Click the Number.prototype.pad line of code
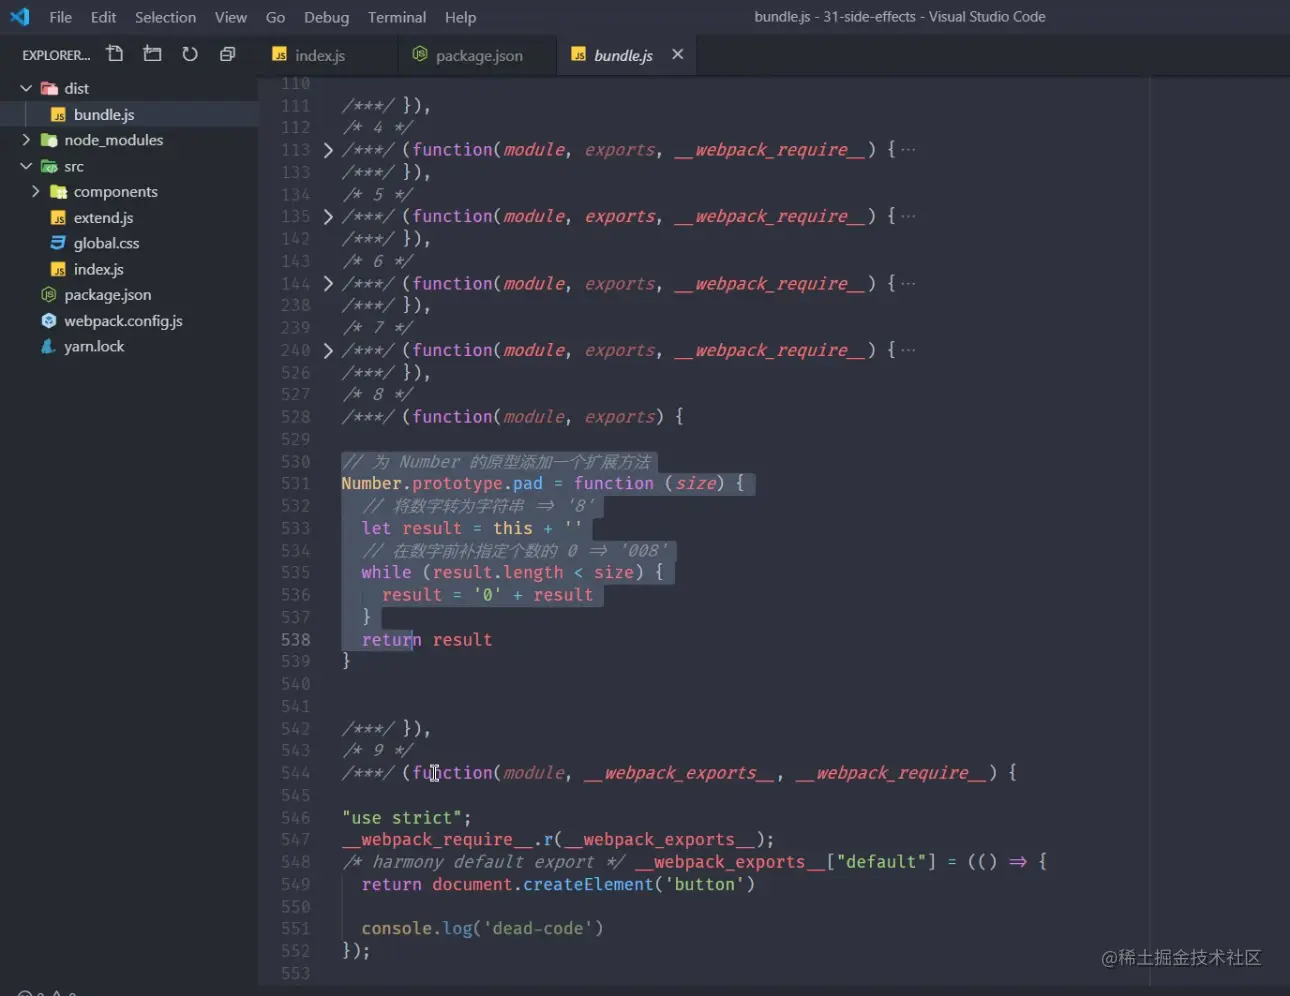This screenshot has height=996, width=1290. pyautogui.click(x=543, y=484)
